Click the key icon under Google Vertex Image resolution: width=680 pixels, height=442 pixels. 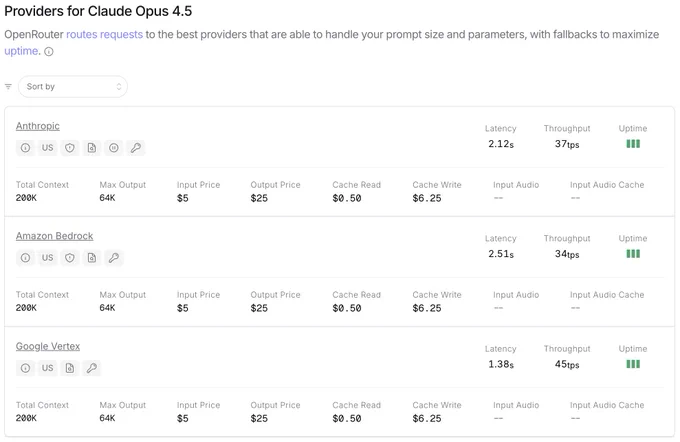(x=92, y=368)
